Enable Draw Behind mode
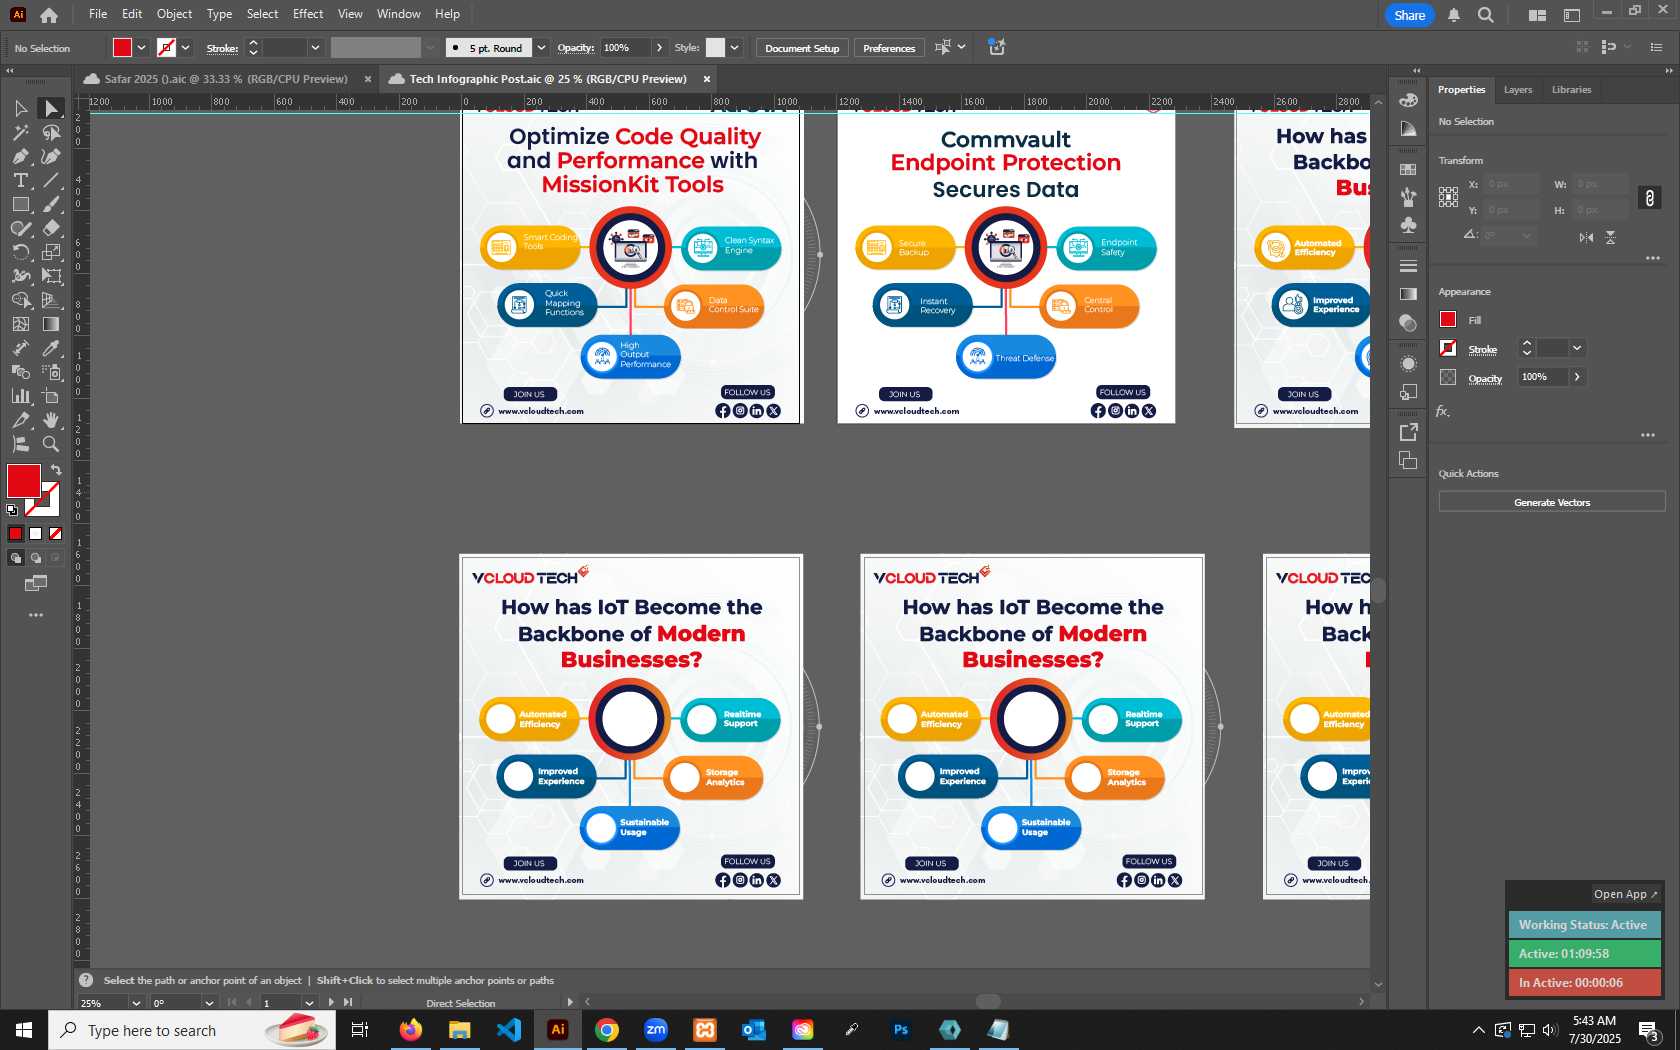Screen dimensions: 1680x1050 pos(35,558)
